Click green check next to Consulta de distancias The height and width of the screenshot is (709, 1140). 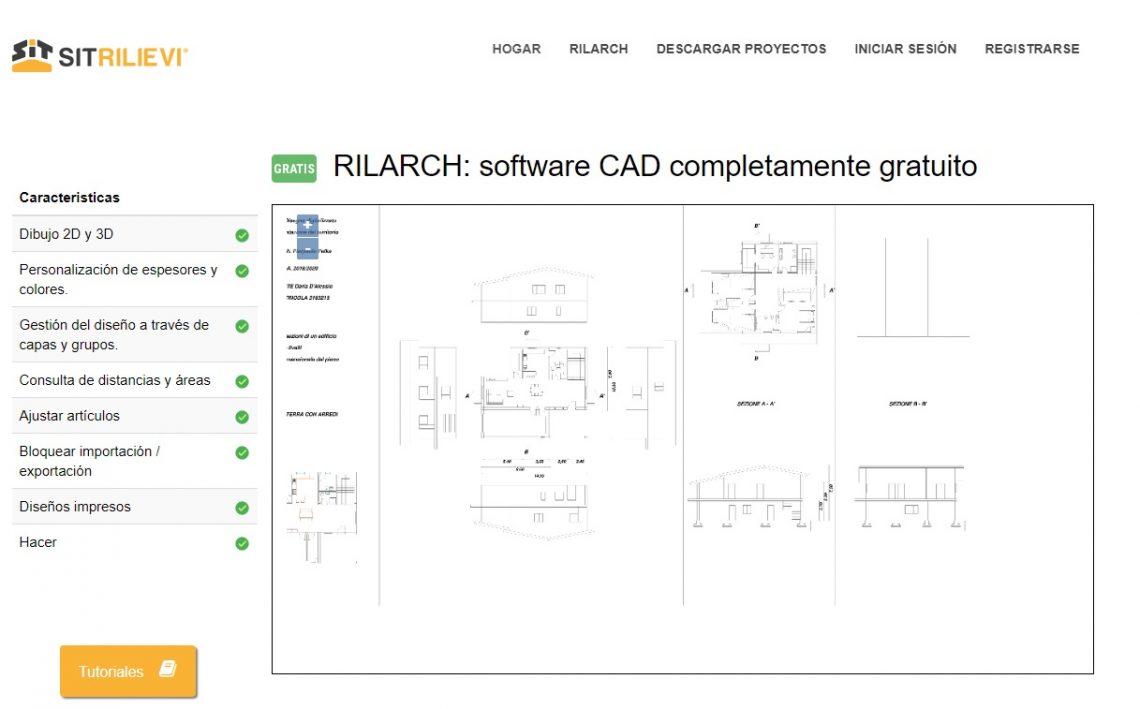pos(242,381)
